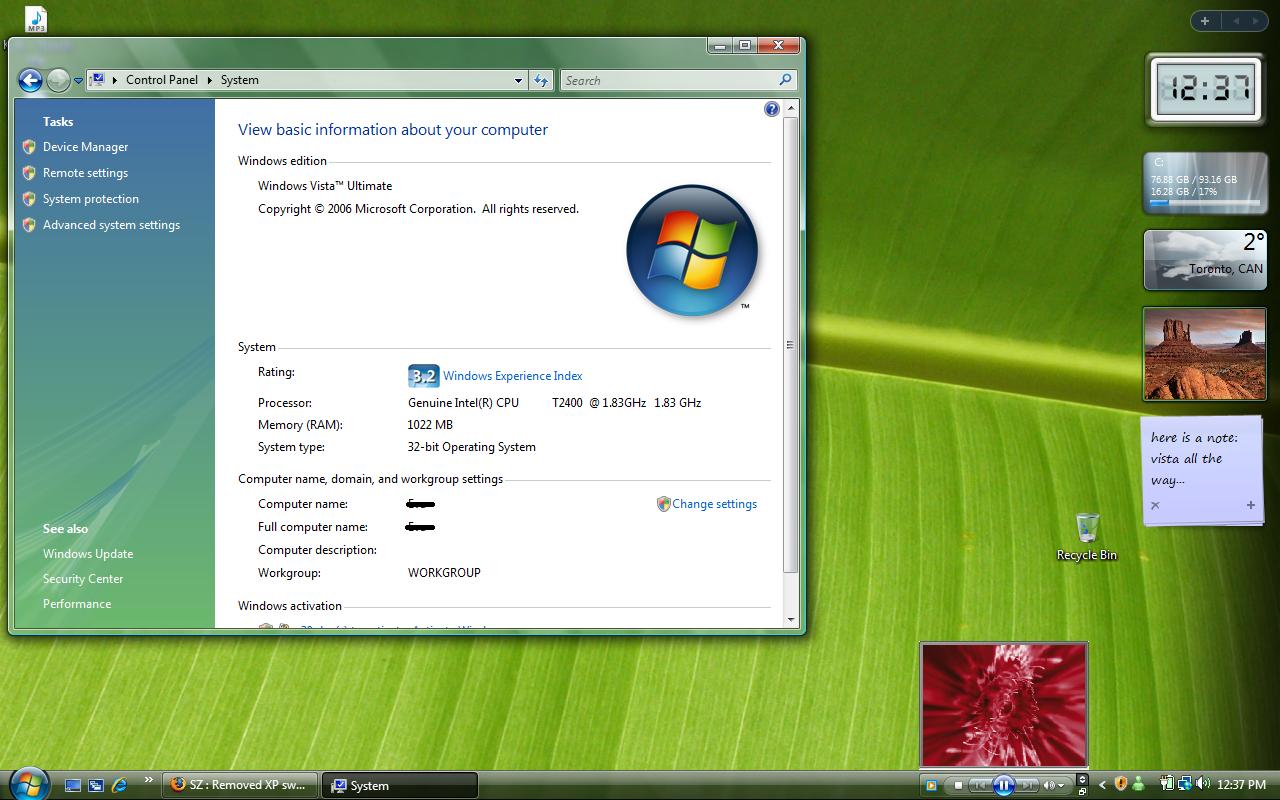Open the blue Help question mark
The image size is (1280, 800).
771,109
